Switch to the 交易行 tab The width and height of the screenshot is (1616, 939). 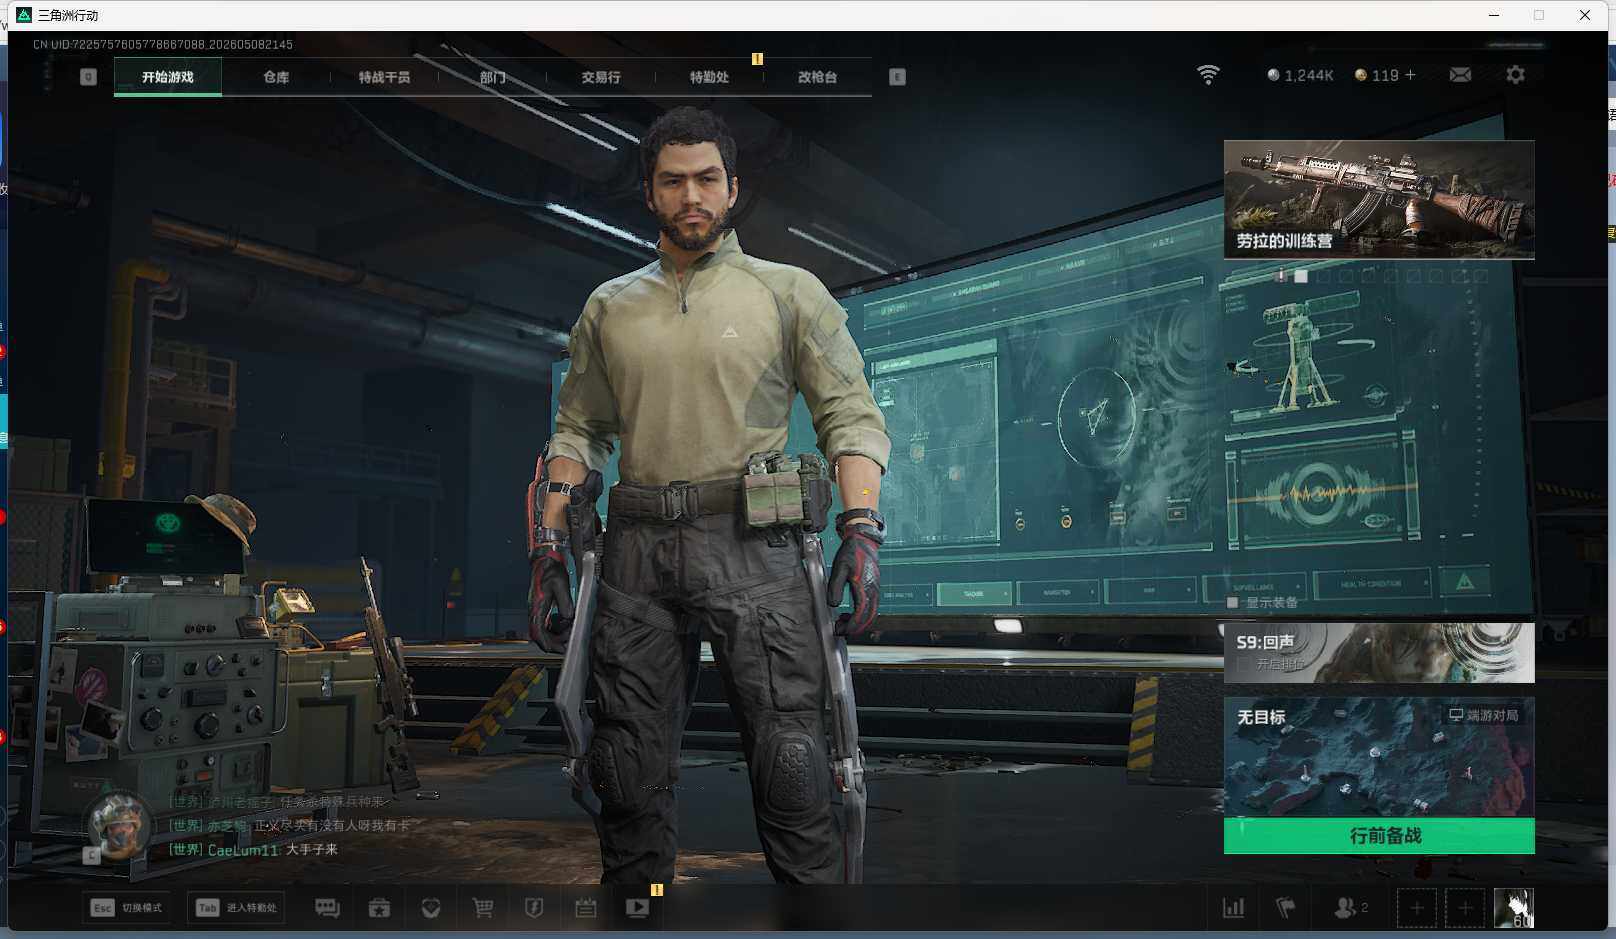(600, 77)
